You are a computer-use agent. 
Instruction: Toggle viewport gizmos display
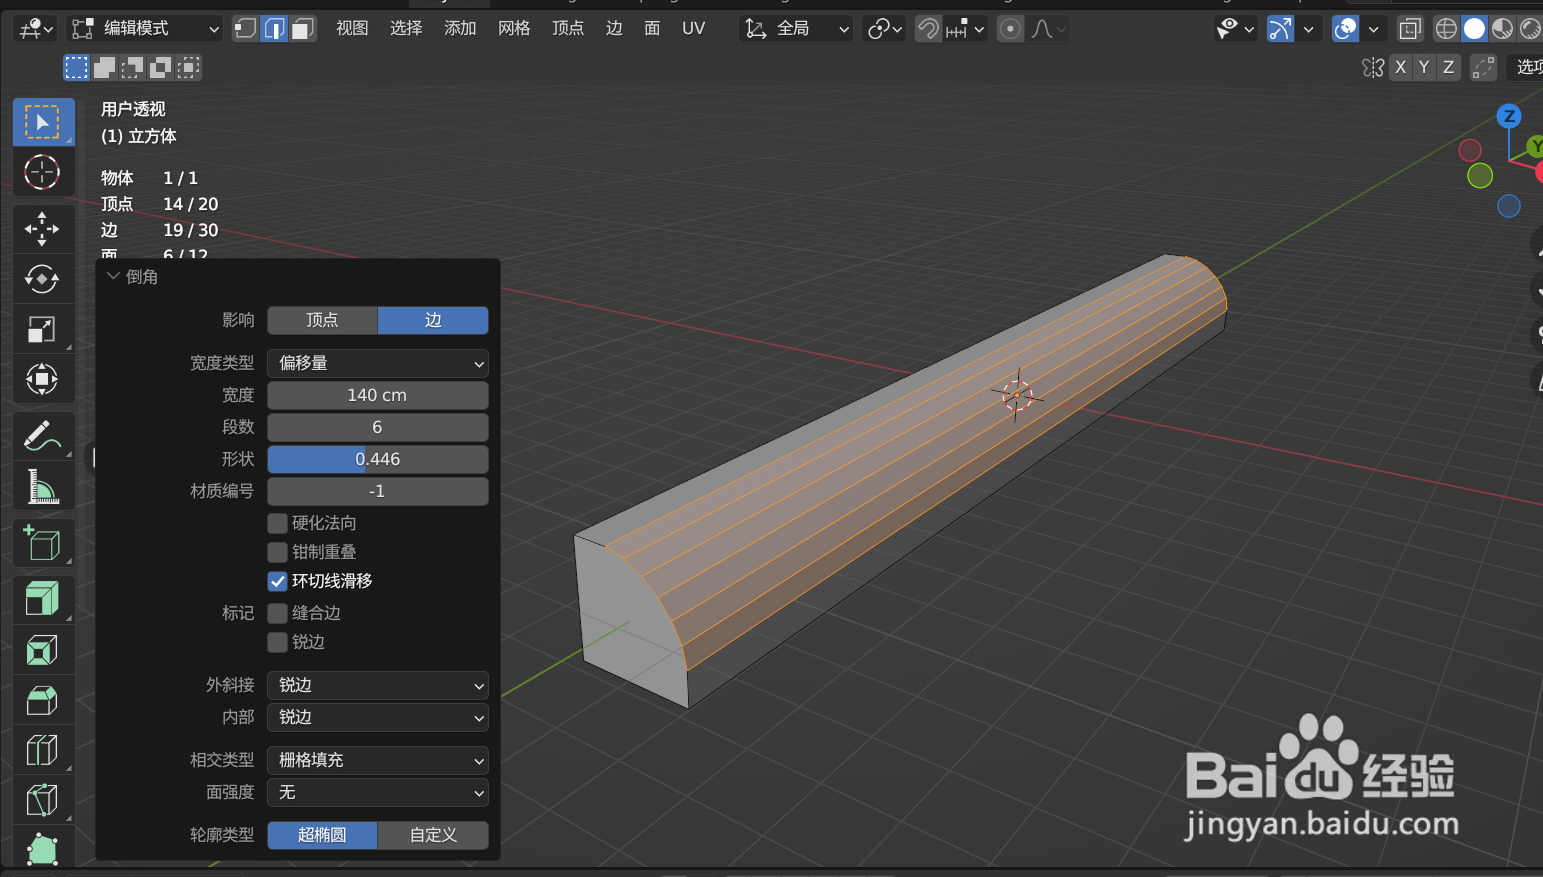pos(1280,29)
